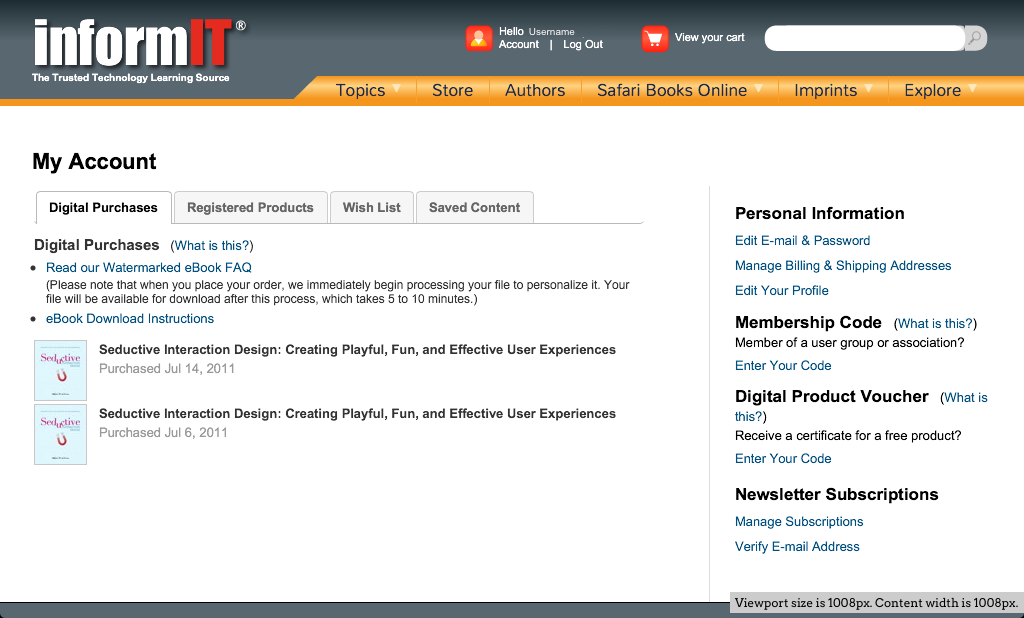Click the 'My Account' page heading
This screenshot has width=1024, height=618.
pos(95,161)
